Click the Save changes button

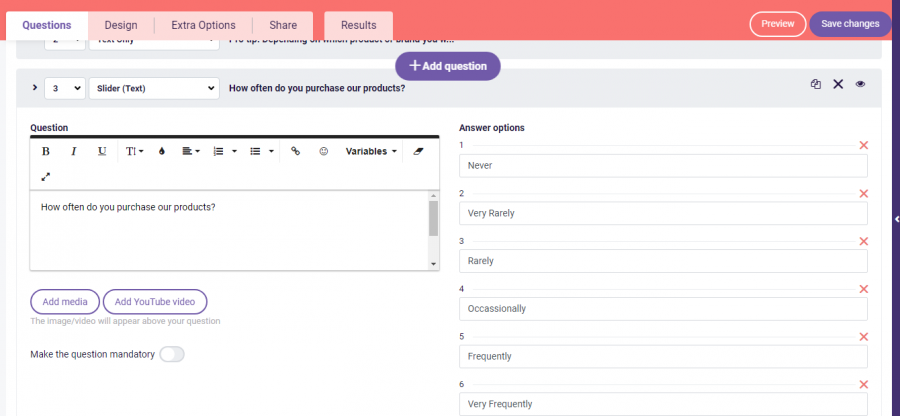(850, 24)
